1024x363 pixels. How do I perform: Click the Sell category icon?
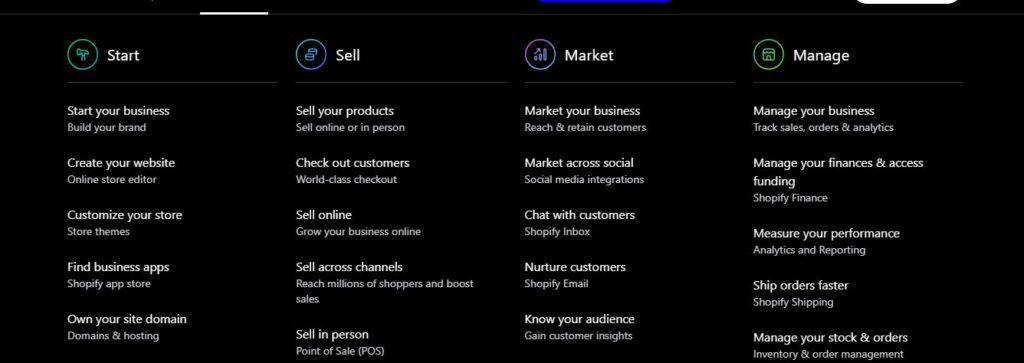click(x=311, y=55)
